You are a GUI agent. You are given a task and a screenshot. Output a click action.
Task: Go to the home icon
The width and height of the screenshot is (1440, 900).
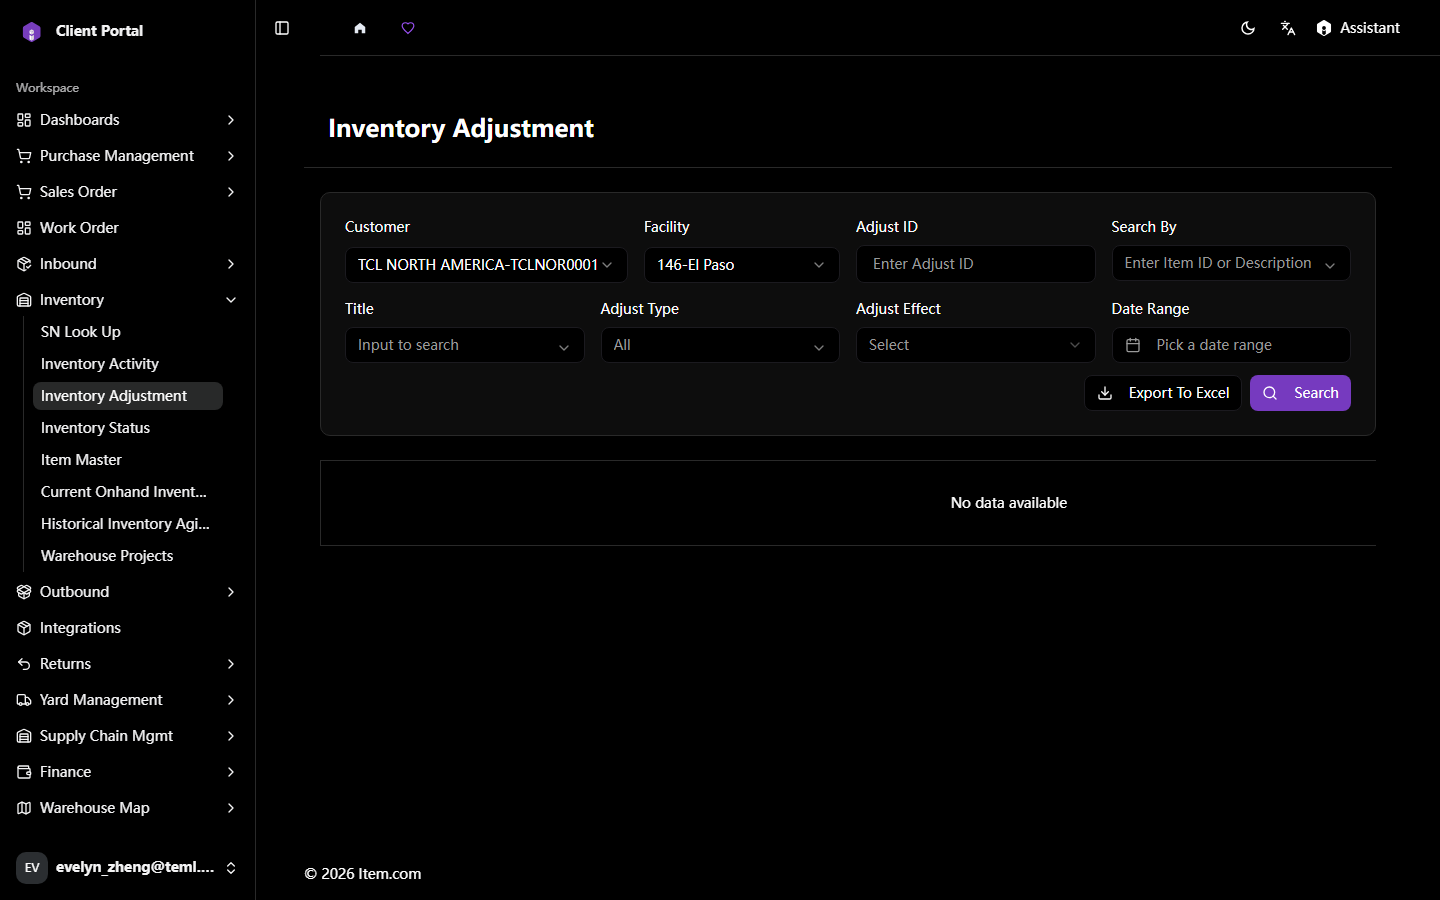tap(360, 28)
